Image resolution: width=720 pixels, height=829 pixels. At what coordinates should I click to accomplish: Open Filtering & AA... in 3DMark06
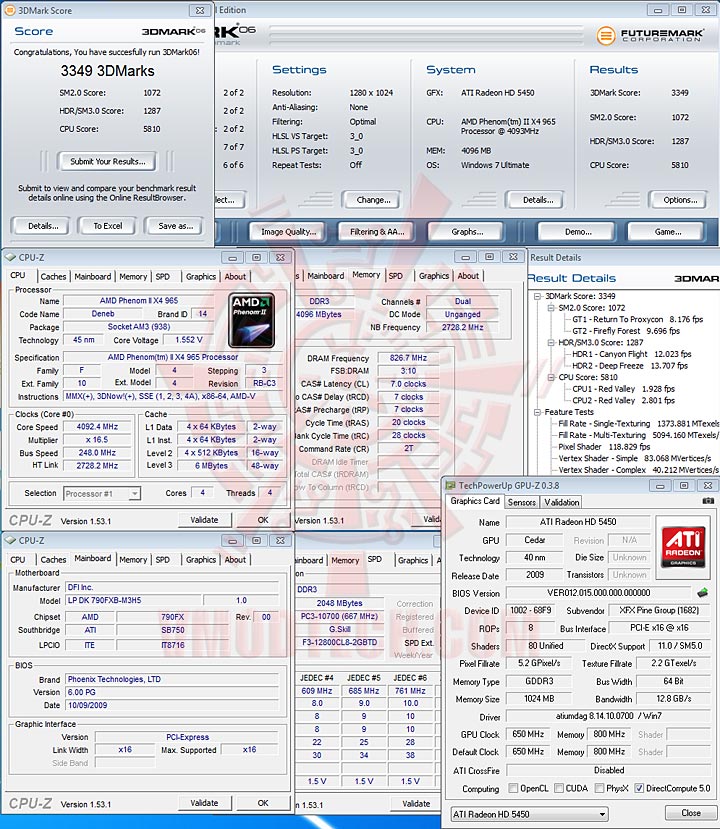point(377,232)
